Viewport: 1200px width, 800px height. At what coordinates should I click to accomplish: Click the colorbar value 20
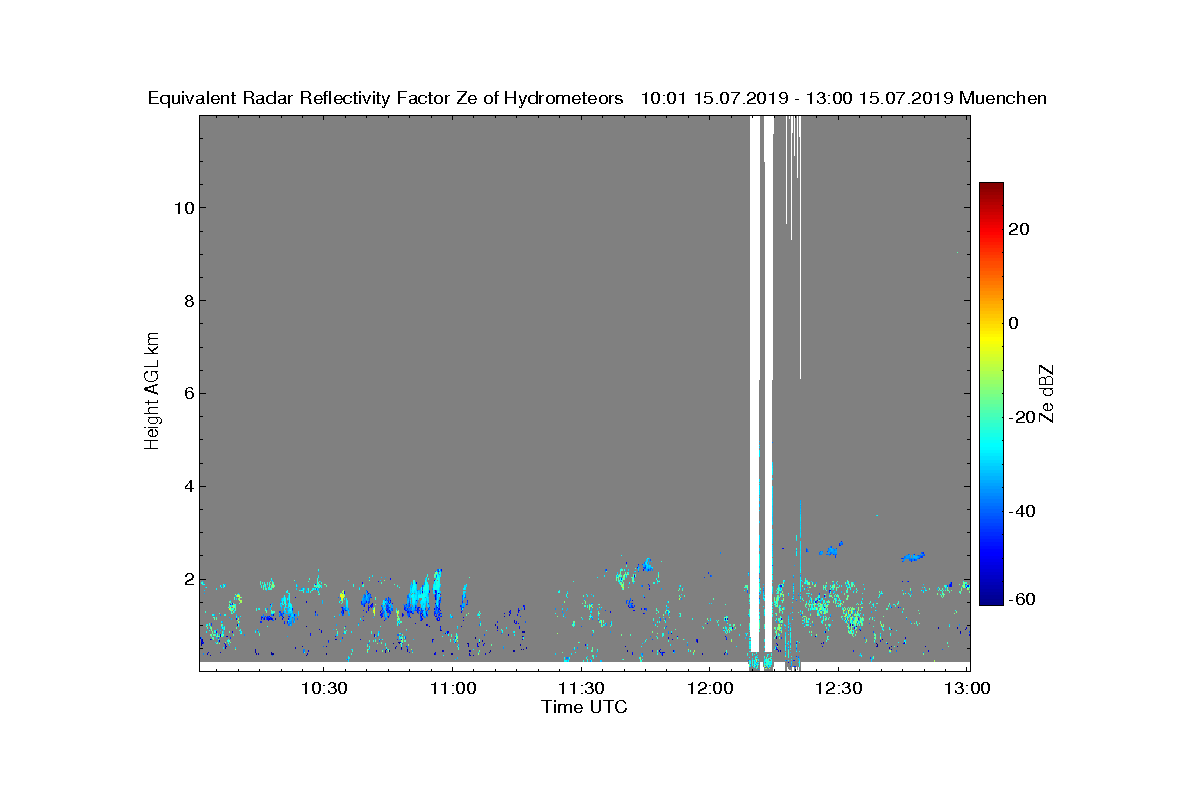(x=1019, y=229)
